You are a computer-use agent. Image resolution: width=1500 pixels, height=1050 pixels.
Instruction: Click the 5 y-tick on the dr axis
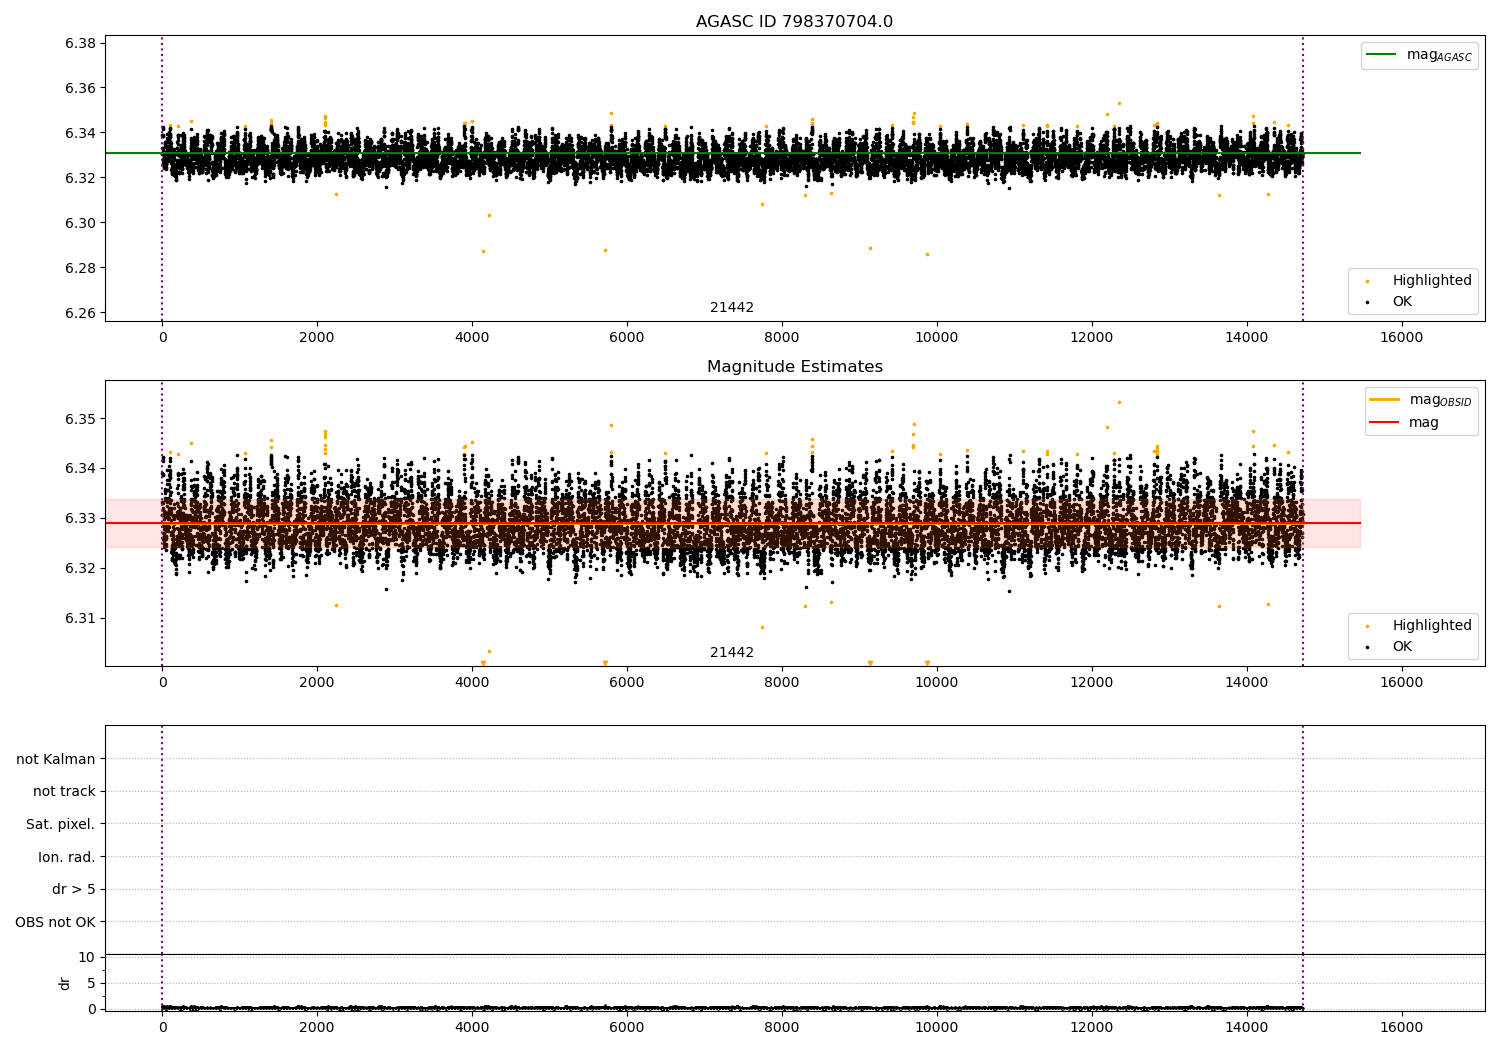pyautogui.click(x=91, y=983)
